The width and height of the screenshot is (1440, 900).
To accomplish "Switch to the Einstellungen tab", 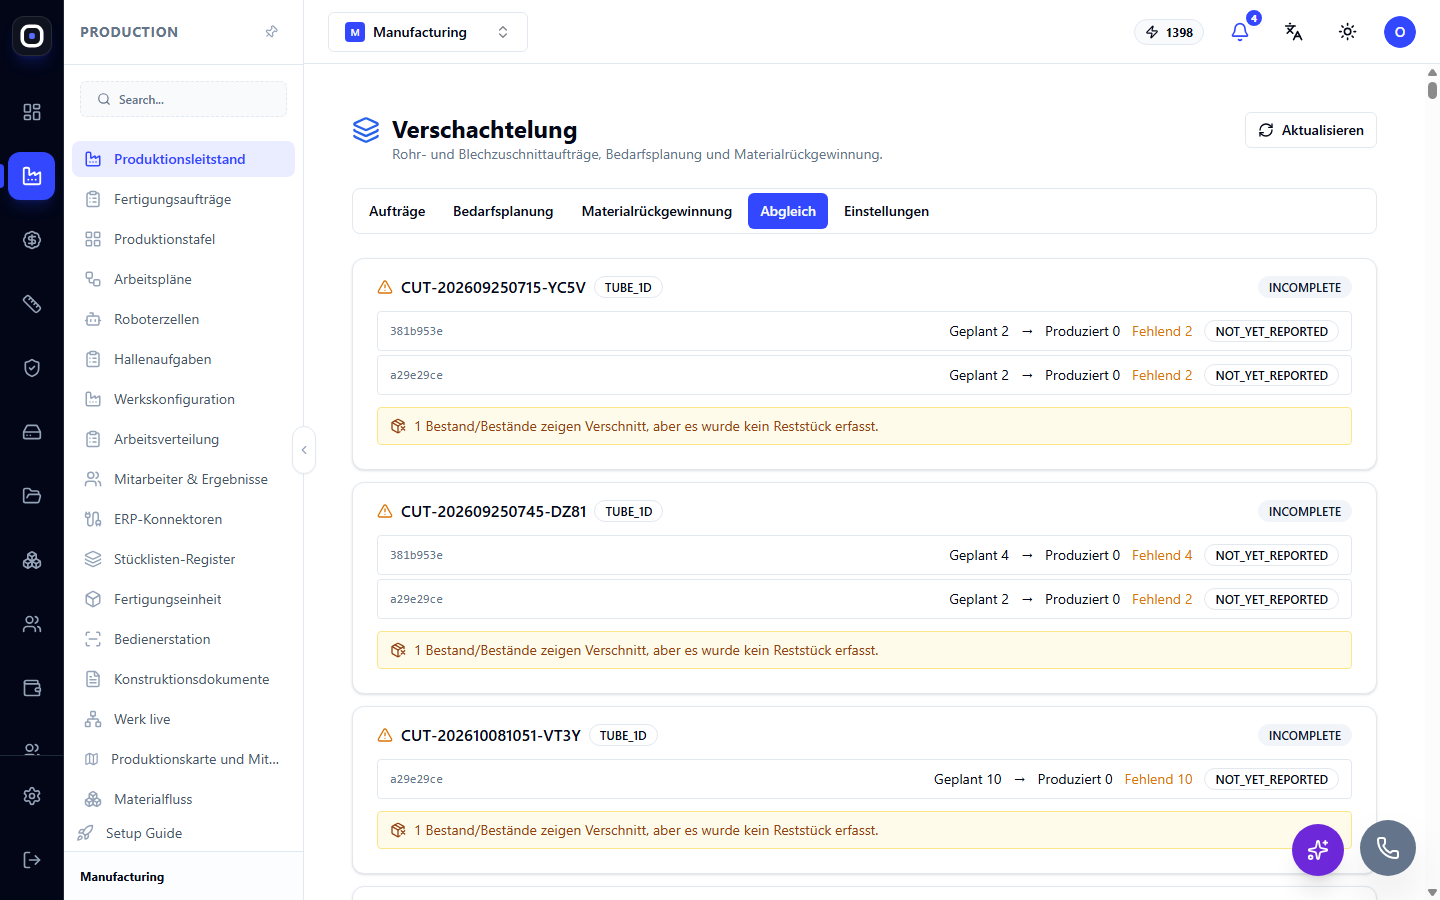I will click(886, 211).
